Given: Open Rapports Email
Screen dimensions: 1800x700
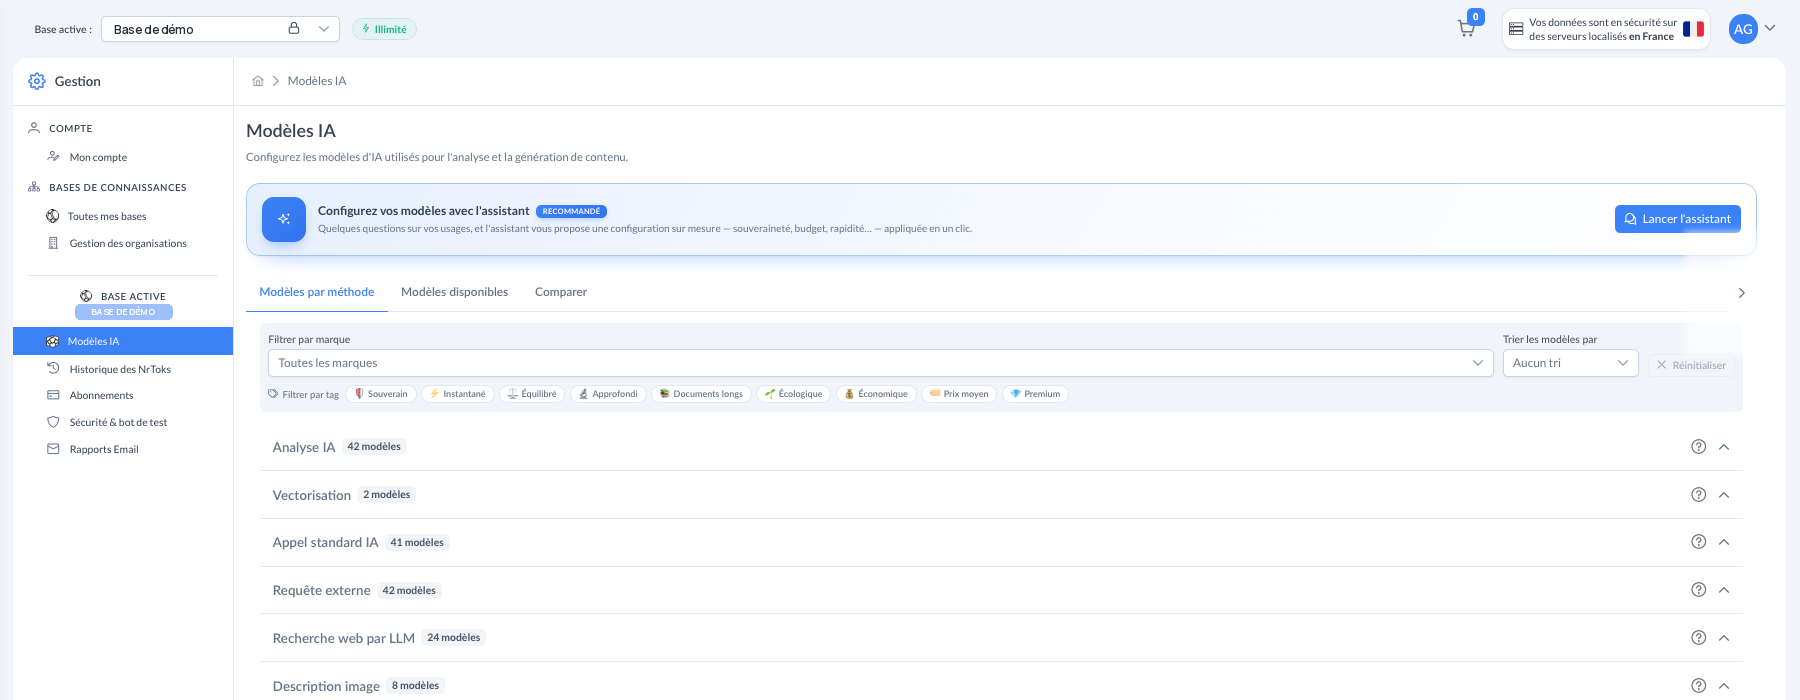Looking at the screenshot, I should (104, 449).
